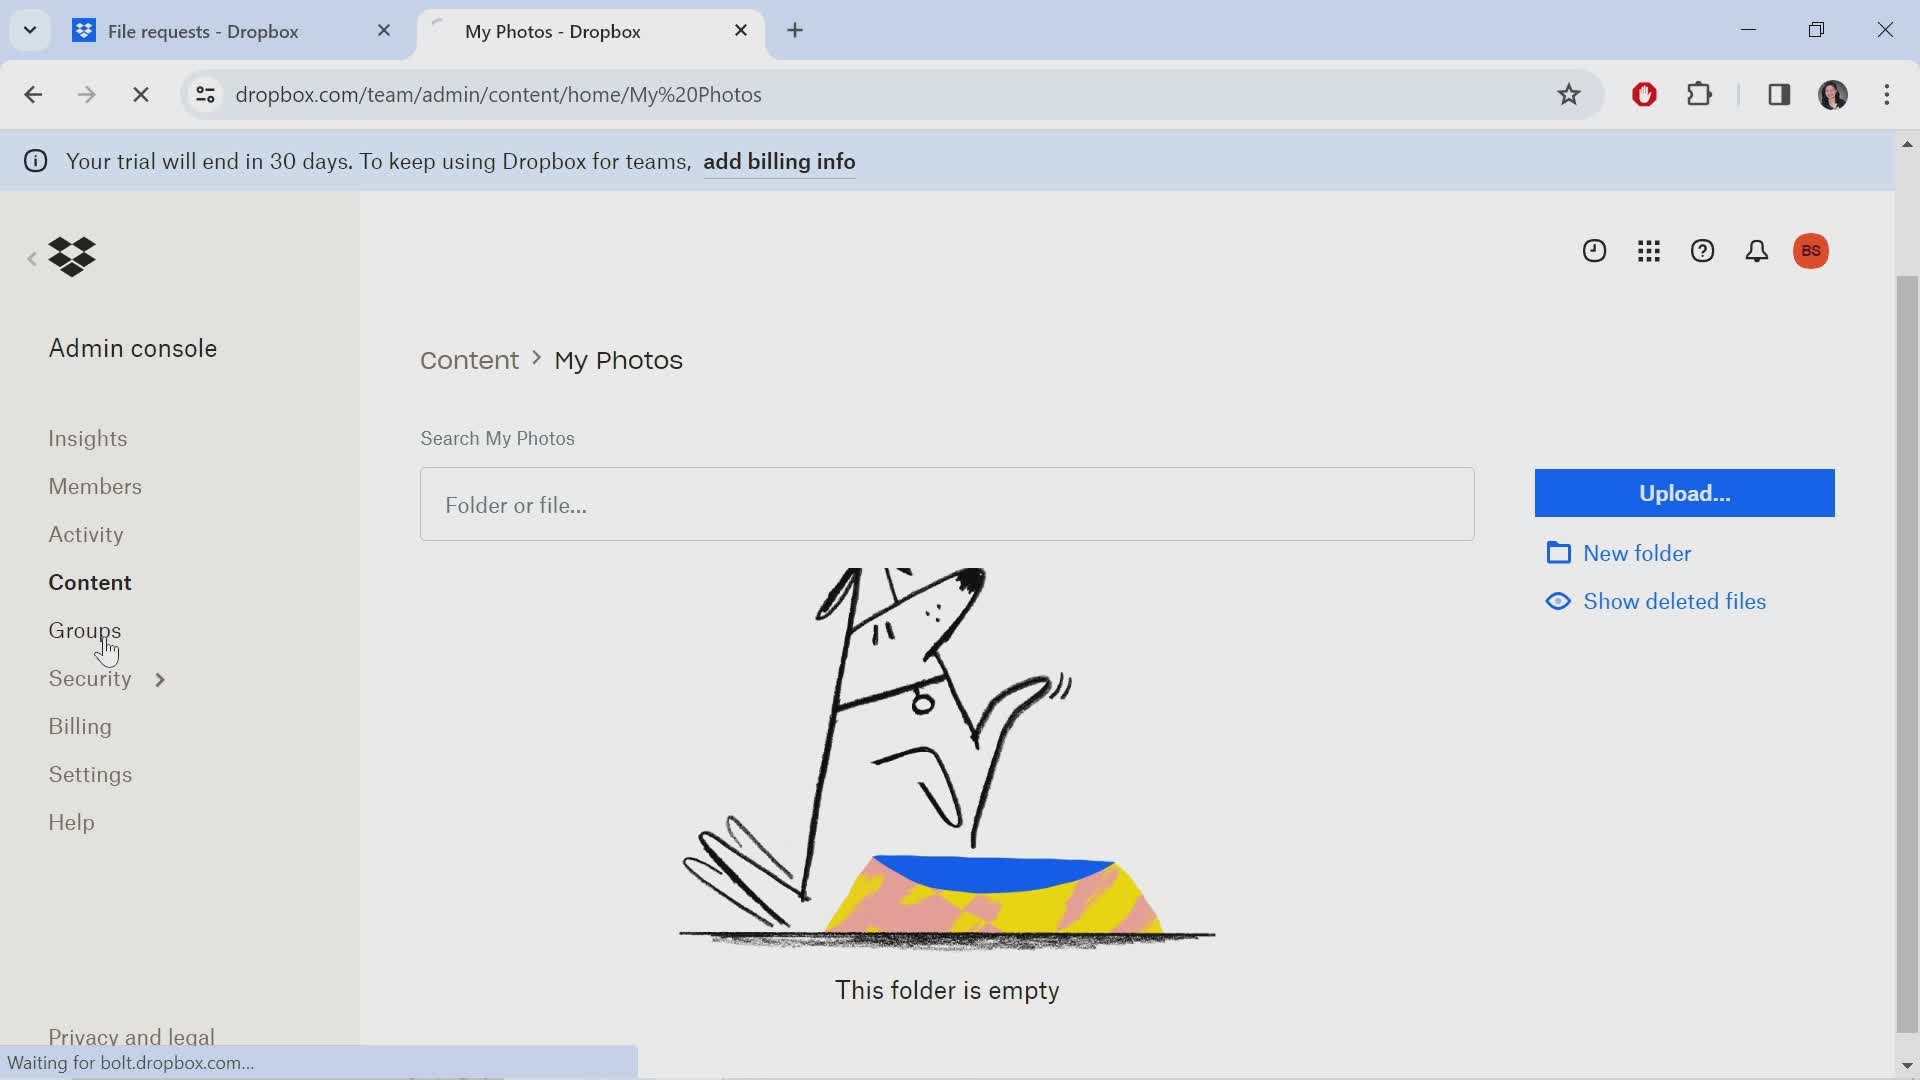Click the add billing info link
Viewport: 1920px width, 1080px height.
pyautogui.click(x=779, y=161)
